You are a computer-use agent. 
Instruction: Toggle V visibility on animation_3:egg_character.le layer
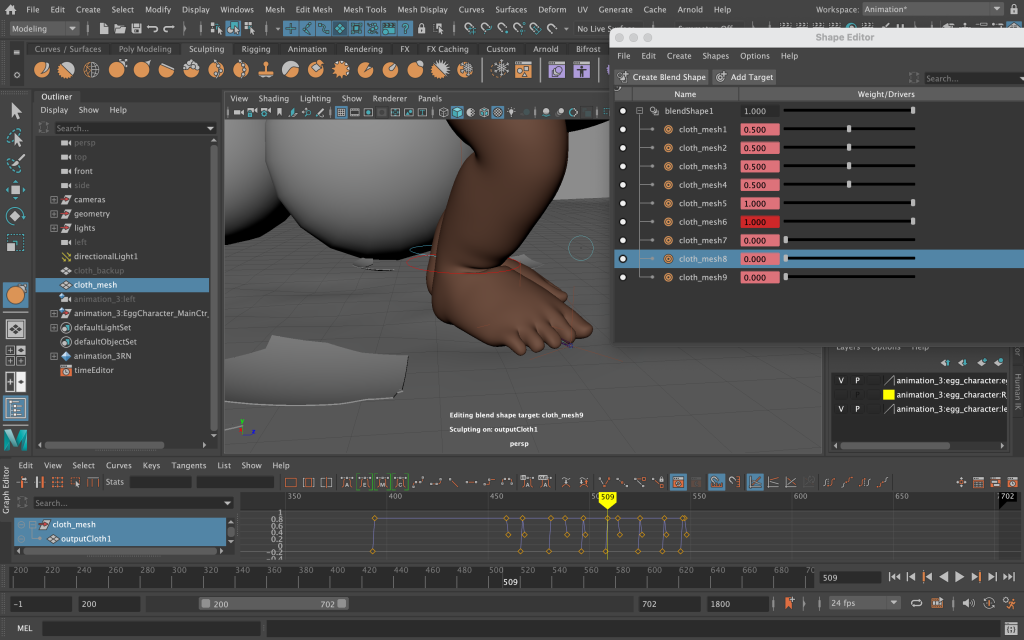point(841,409)
